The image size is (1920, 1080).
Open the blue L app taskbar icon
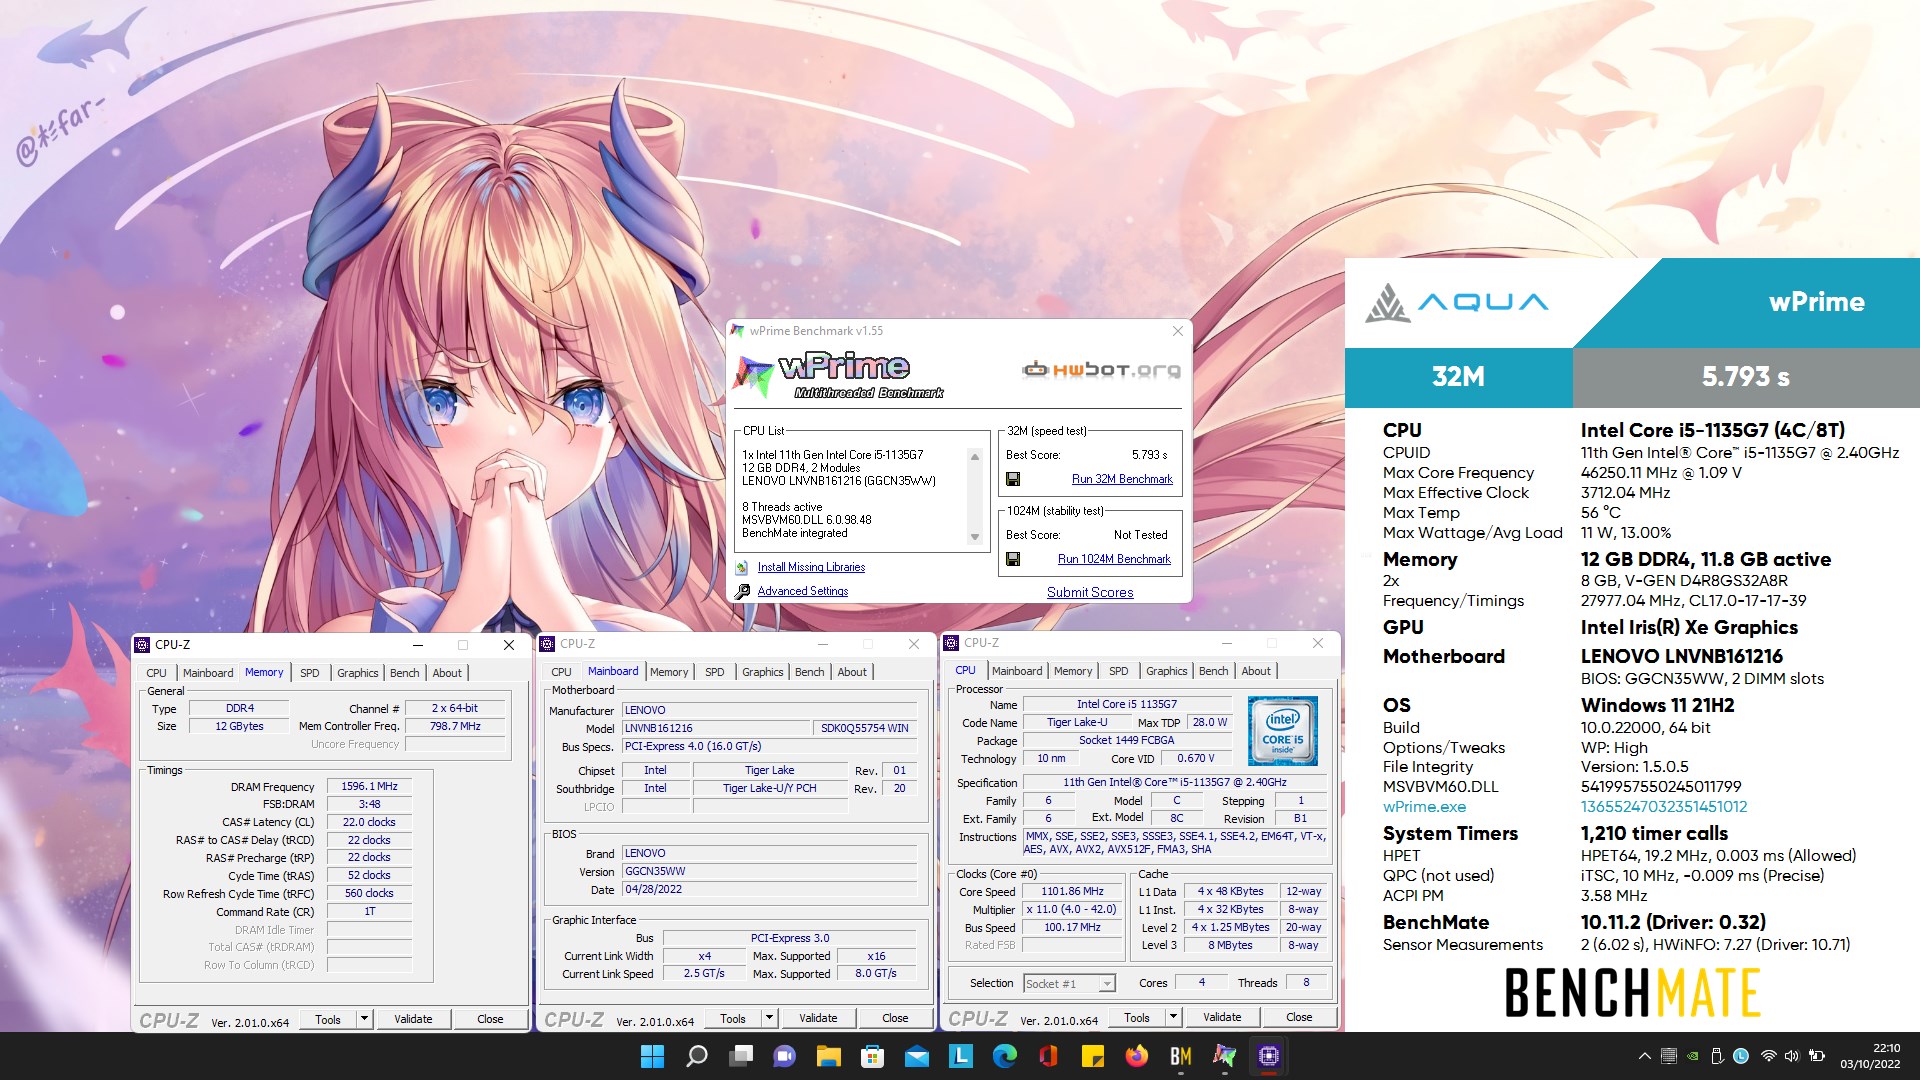click(x=961, y=1056)
